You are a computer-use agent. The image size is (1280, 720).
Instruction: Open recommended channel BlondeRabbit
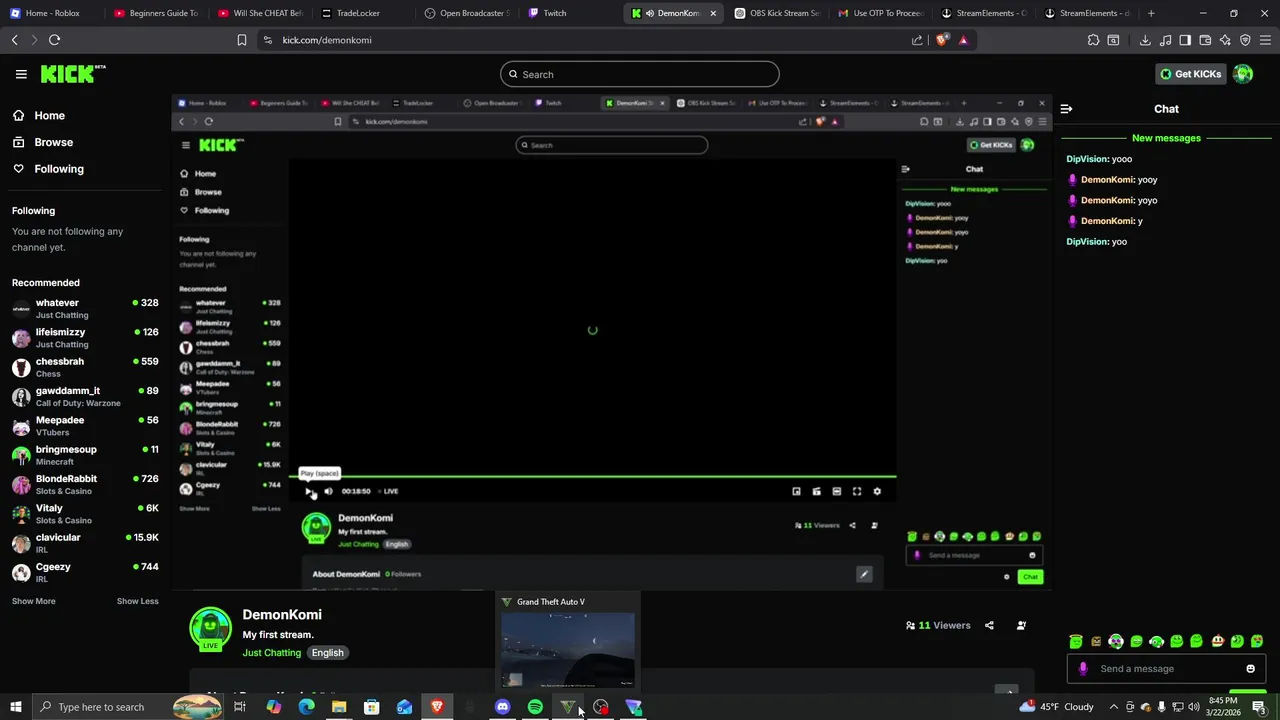[85, 484]
